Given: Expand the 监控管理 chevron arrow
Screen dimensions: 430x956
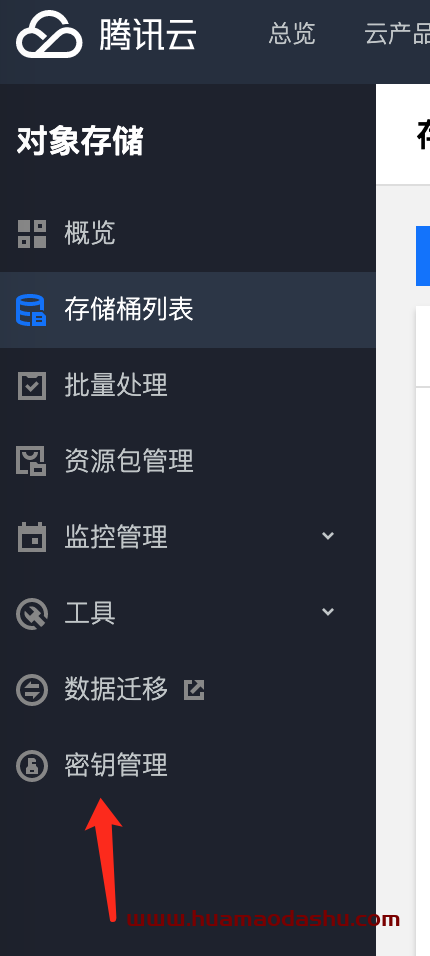Looking at the screenshot, I should click(x=328, y=536).
